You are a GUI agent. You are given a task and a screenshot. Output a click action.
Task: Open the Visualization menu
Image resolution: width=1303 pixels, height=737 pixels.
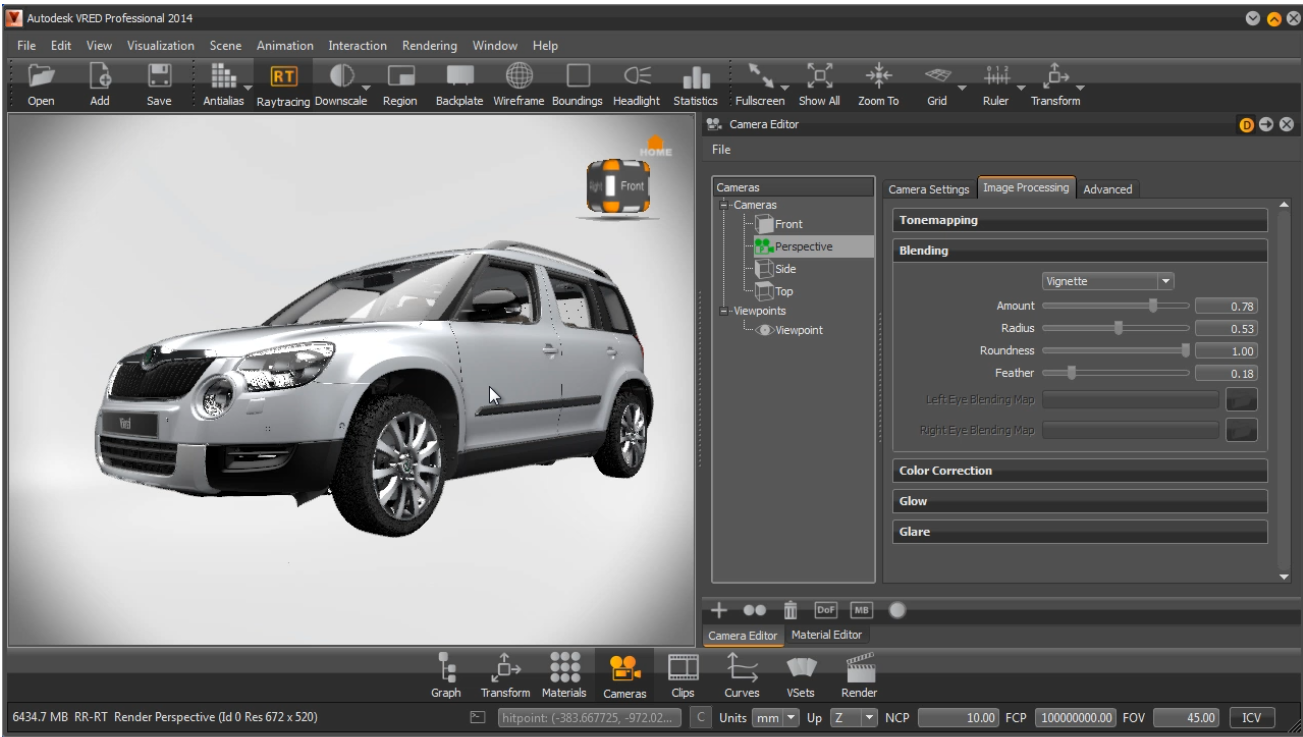click(161, 46)
